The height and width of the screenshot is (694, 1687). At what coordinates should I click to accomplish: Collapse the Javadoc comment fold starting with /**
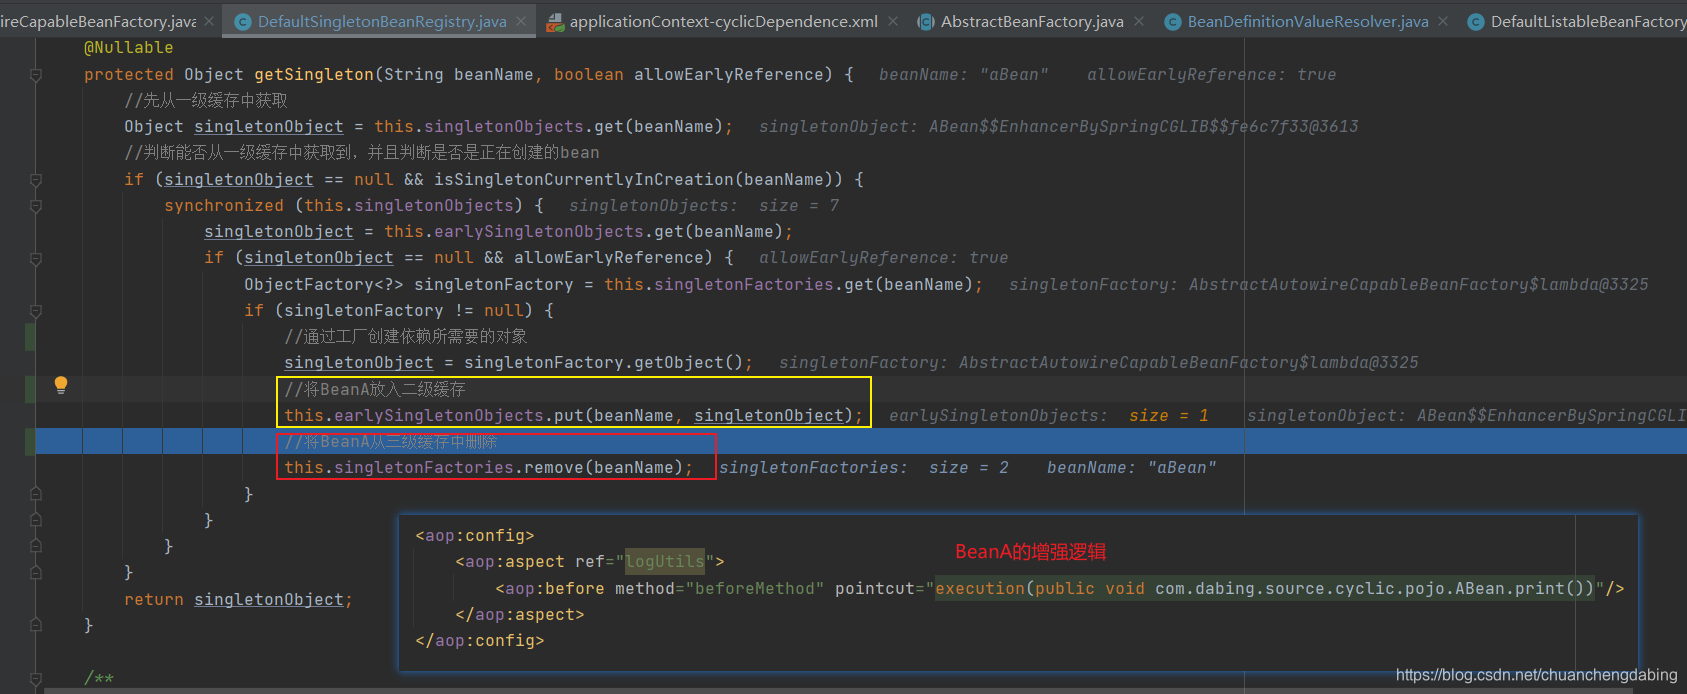36,679
